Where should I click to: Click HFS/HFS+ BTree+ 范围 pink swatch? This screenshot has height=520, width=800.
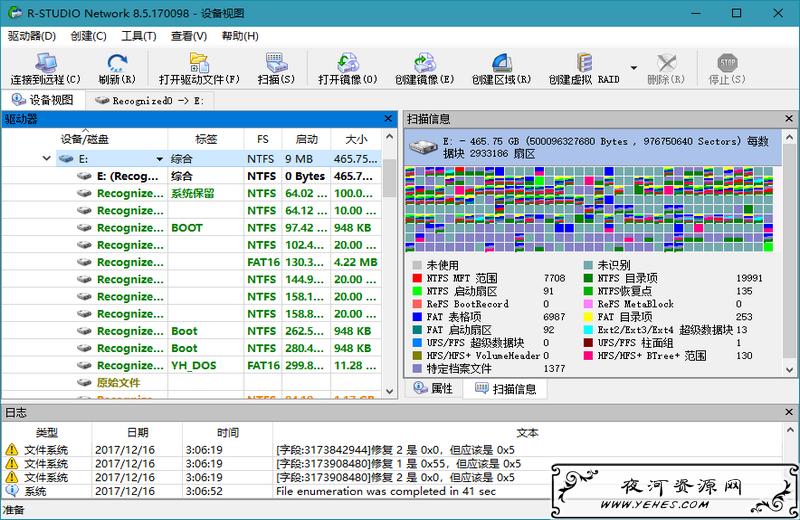(588, 356)
